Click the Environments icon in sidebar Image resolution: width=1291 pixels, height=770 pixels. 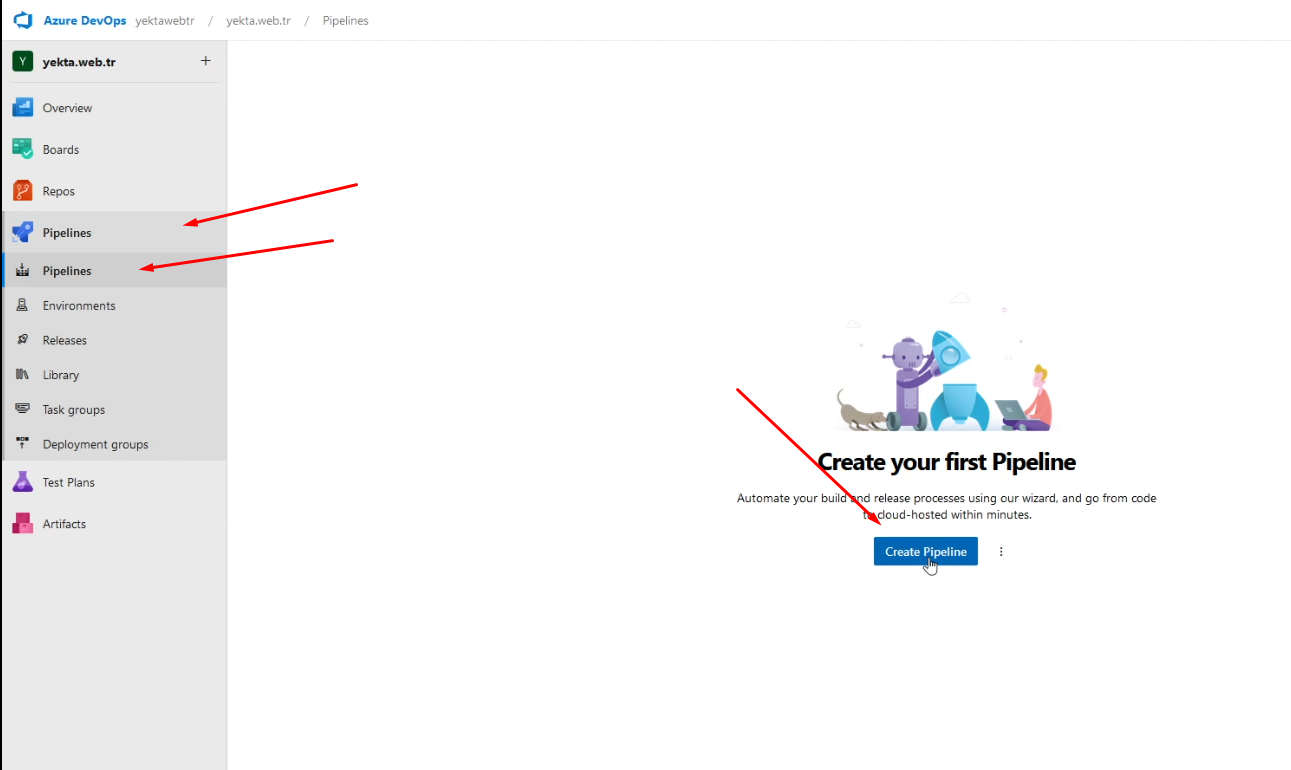[x=22, y=306]
